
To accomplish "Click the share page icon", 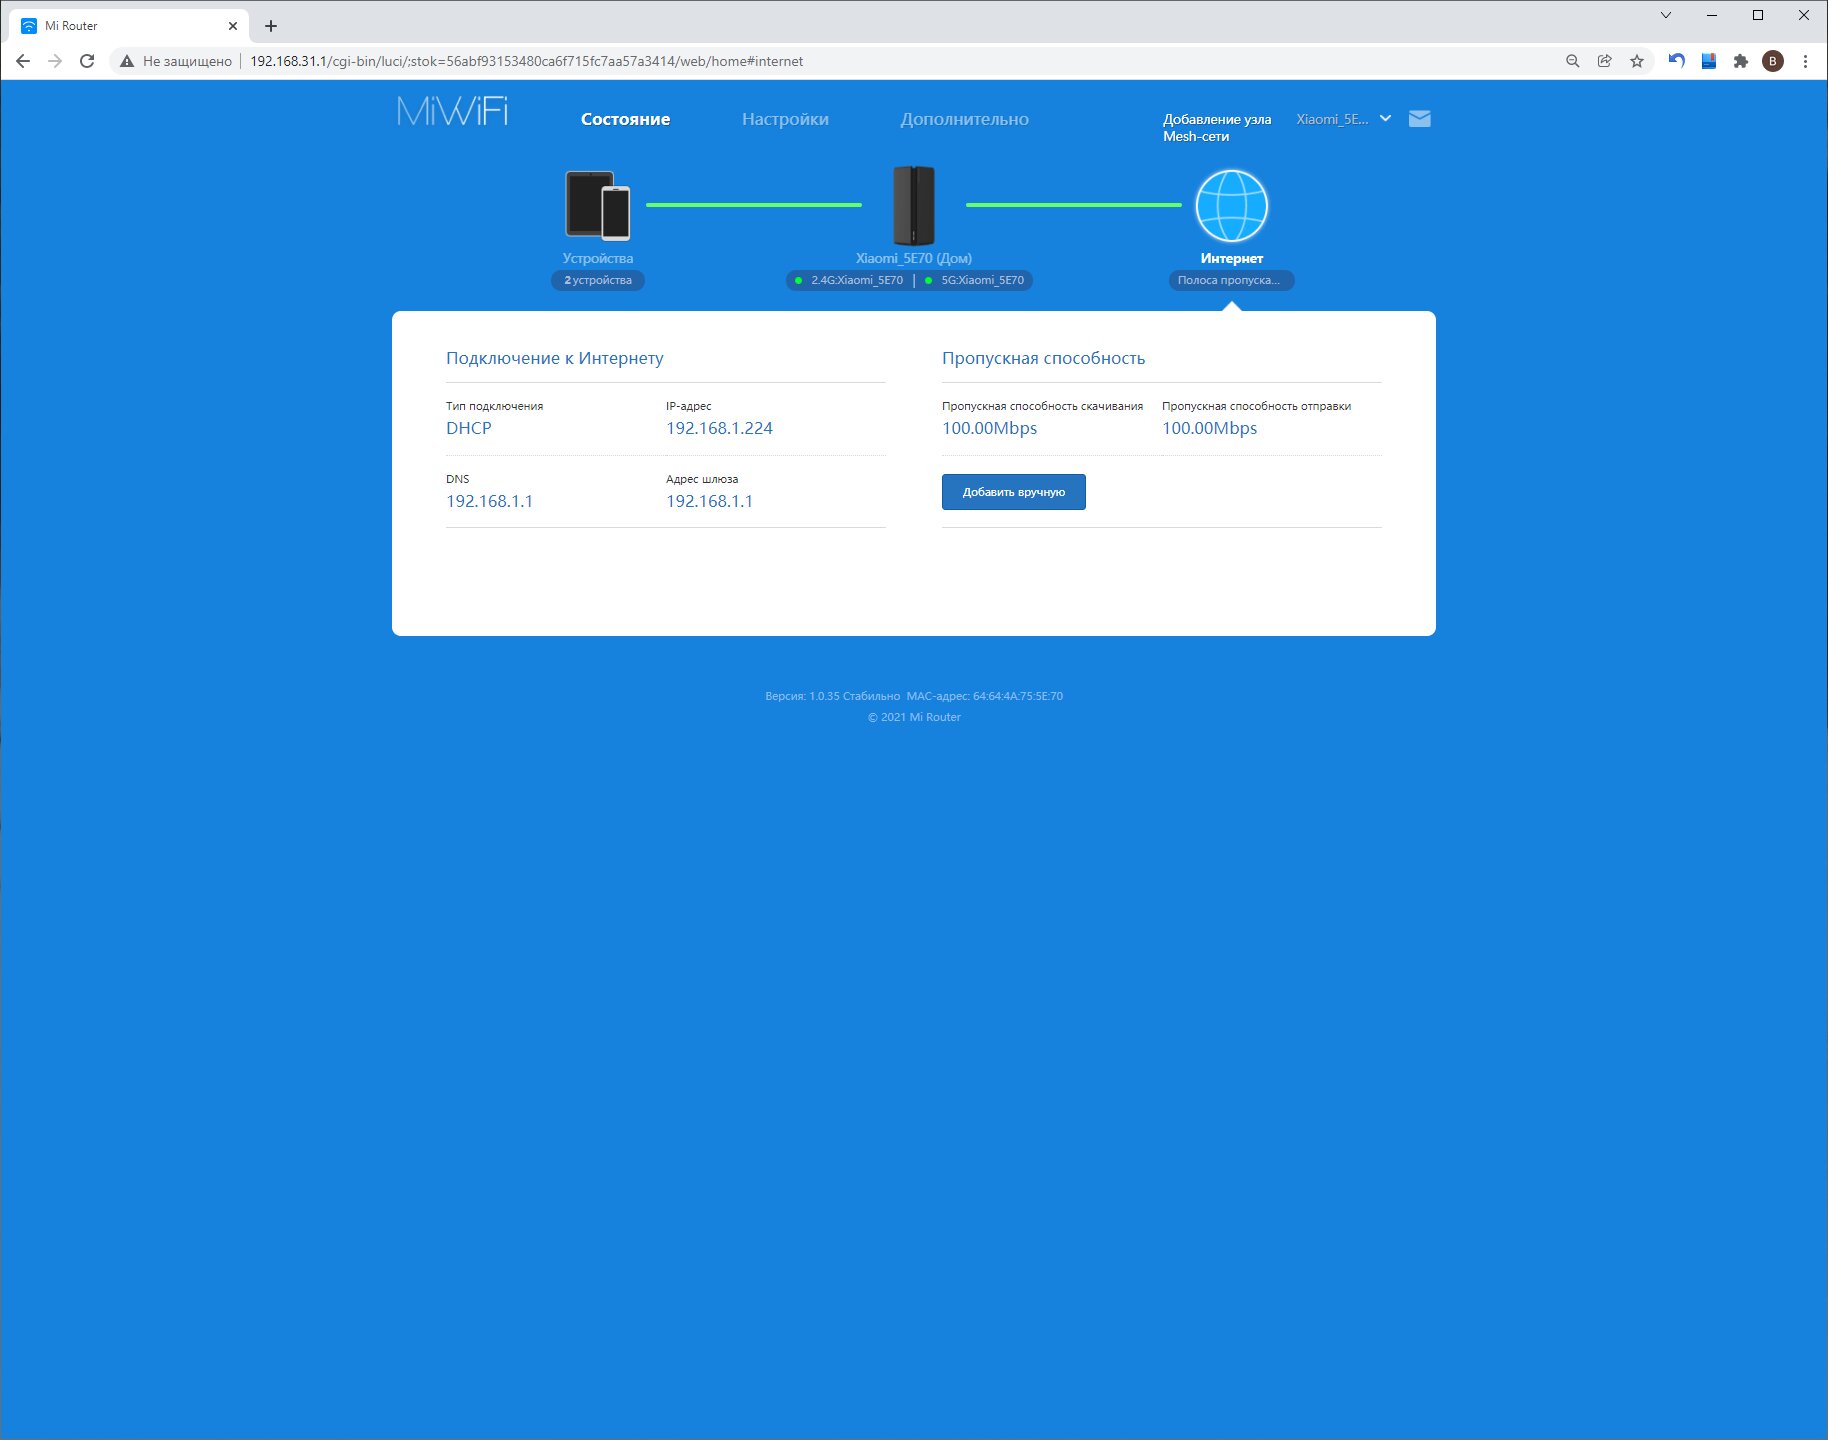I will (1604, 61).
